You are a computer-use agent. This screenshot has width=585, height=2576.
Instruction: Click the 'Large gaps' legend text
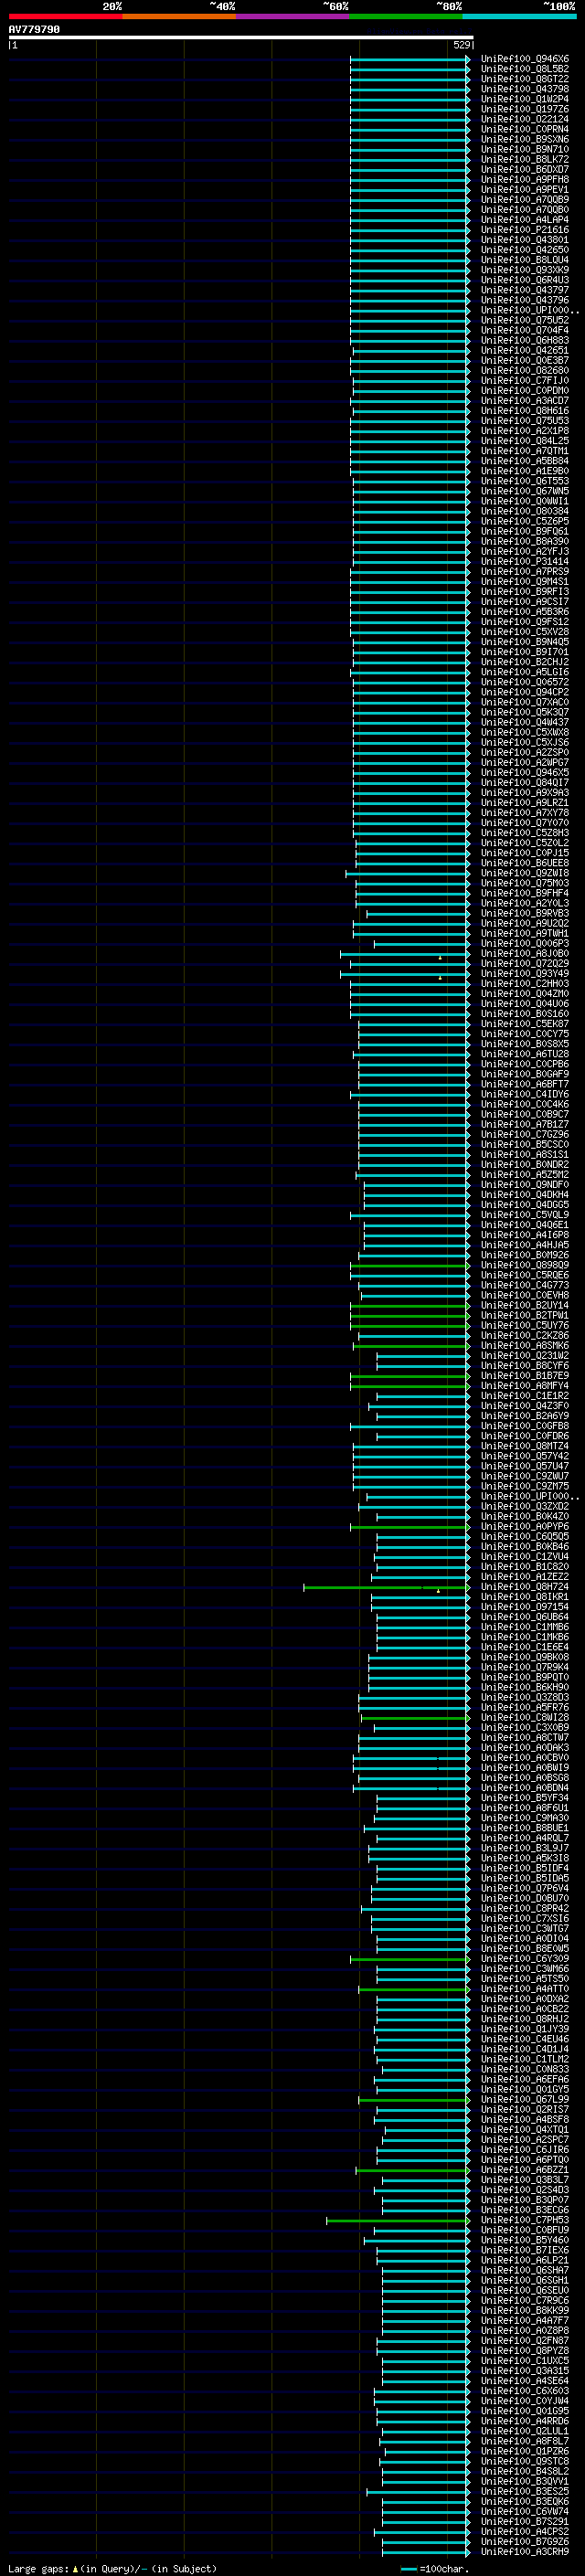tap(38, 2568)
